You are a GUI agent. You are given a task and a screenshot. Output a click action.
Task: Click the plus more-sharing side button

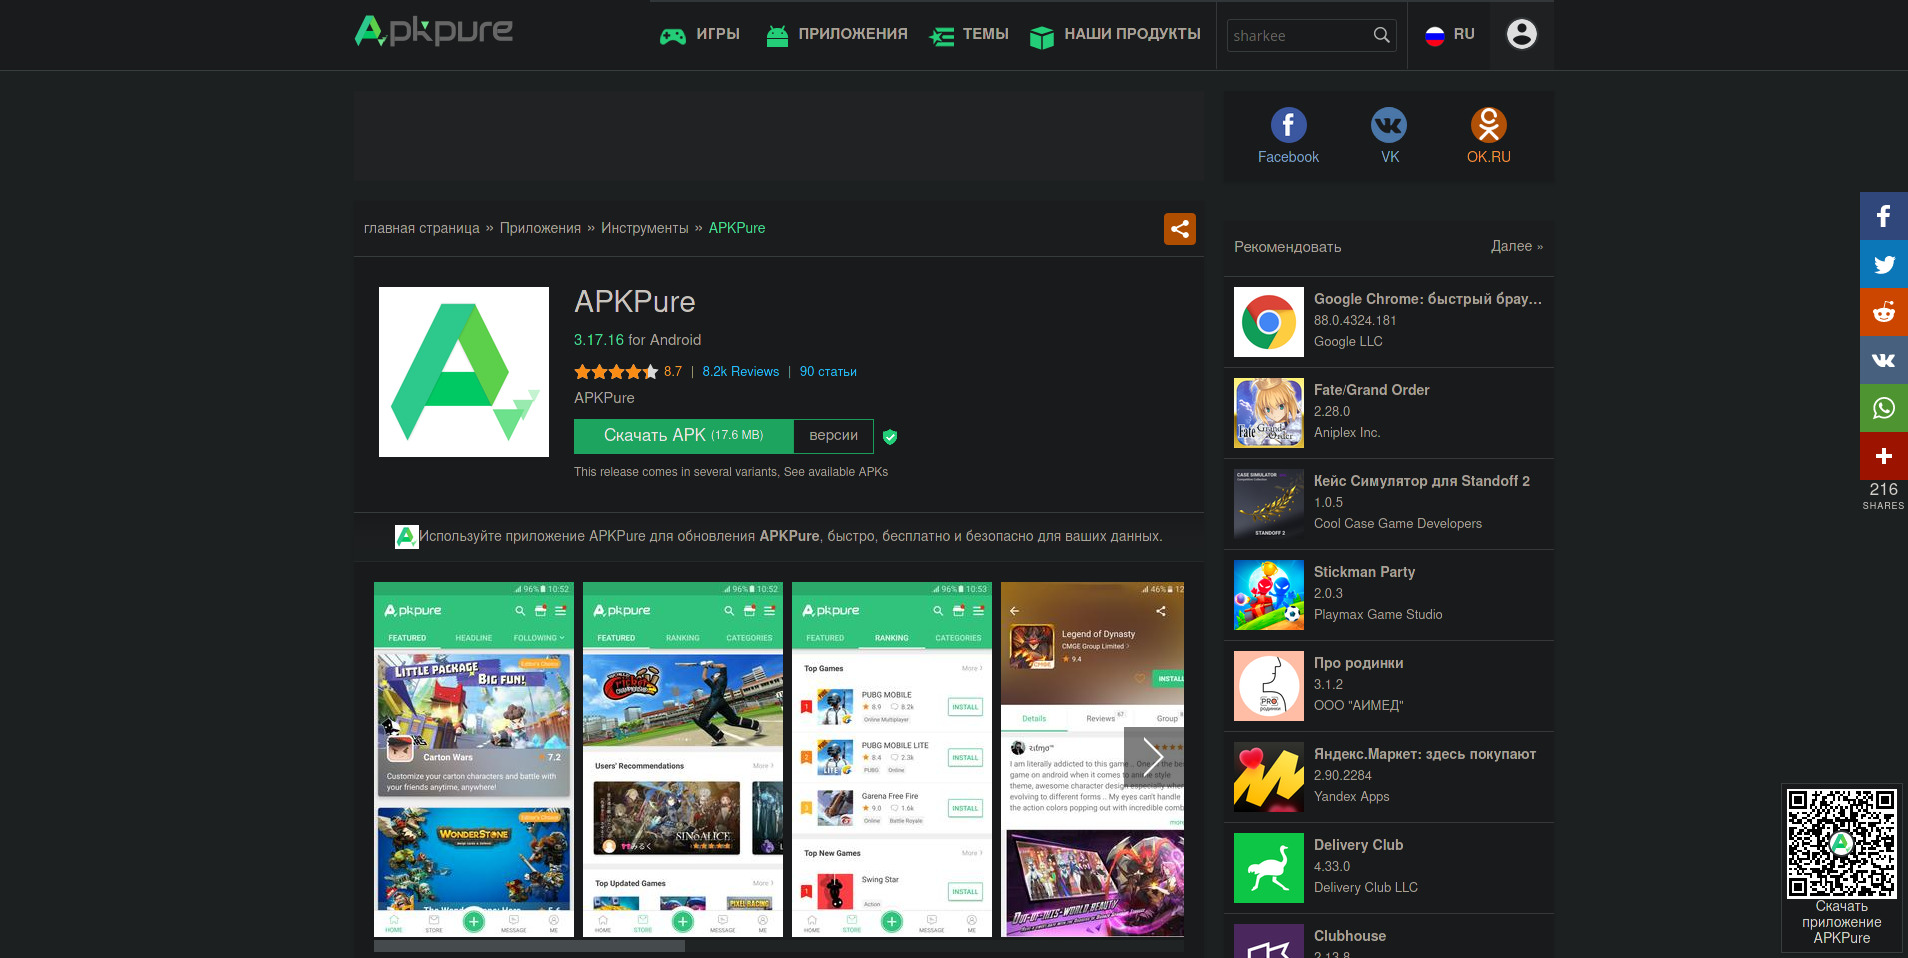pyautogui.click(x=1884, y=456)
